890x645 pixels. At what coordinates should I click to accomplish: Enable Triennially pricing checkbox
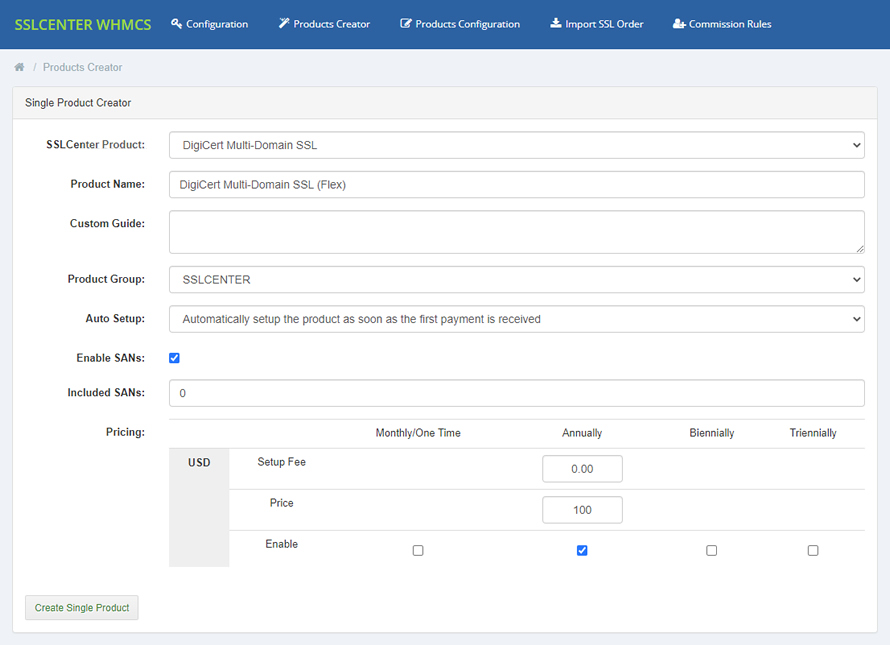click(x=813, y=551)
